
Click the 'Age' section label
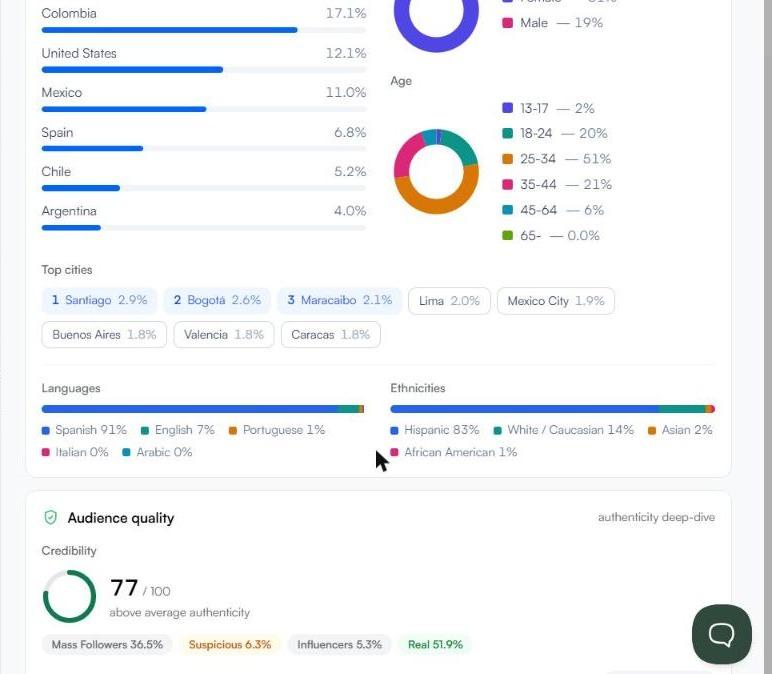tap(401, 81)
